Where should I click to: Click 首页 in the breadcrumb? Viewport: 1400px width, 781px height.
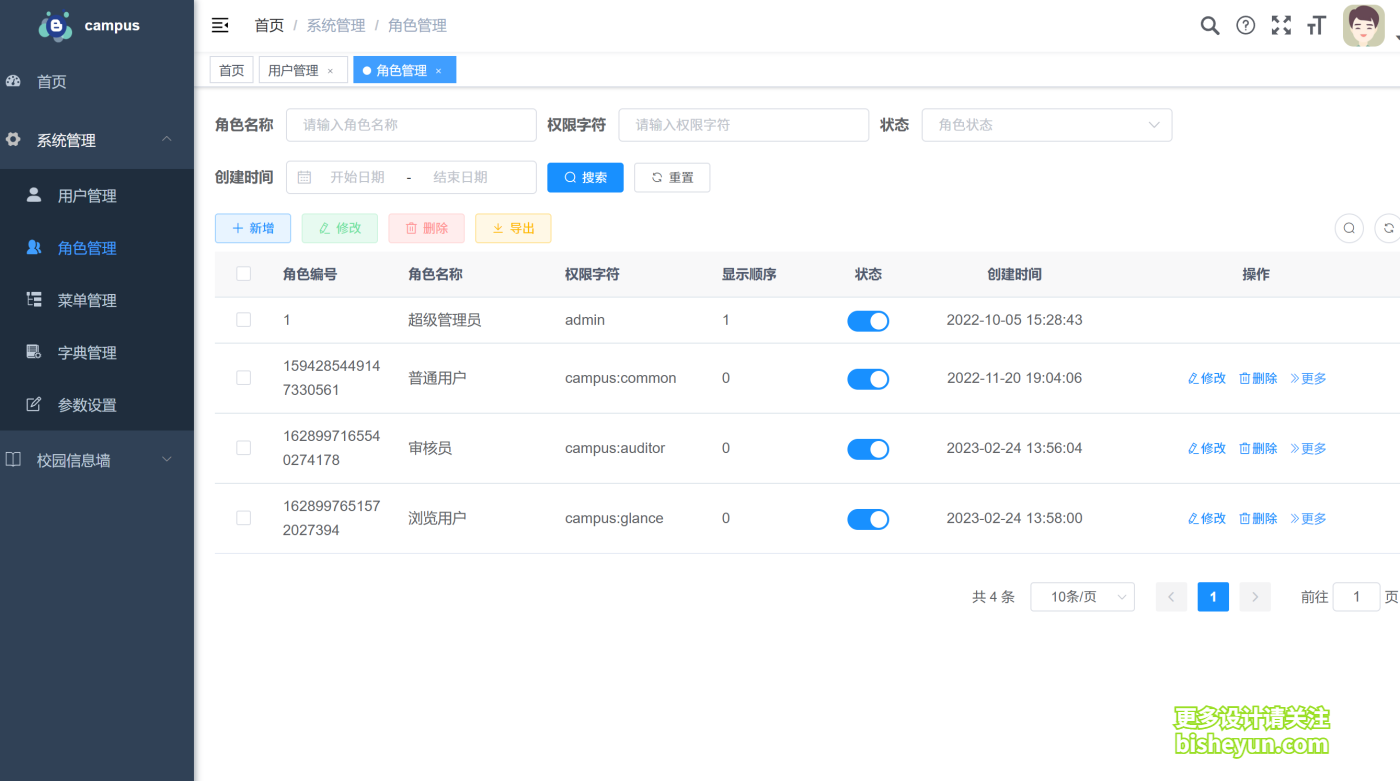tap(269, 26)
